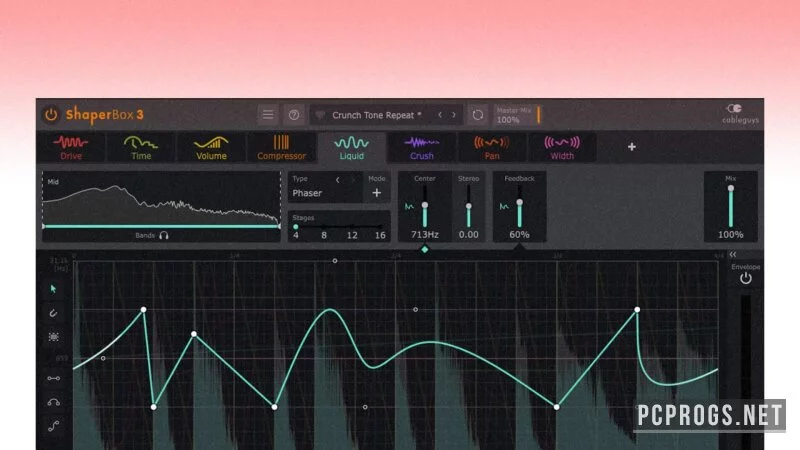Click the Feedback slider handle
Screen dimensions: 800x450
[519, 203]
